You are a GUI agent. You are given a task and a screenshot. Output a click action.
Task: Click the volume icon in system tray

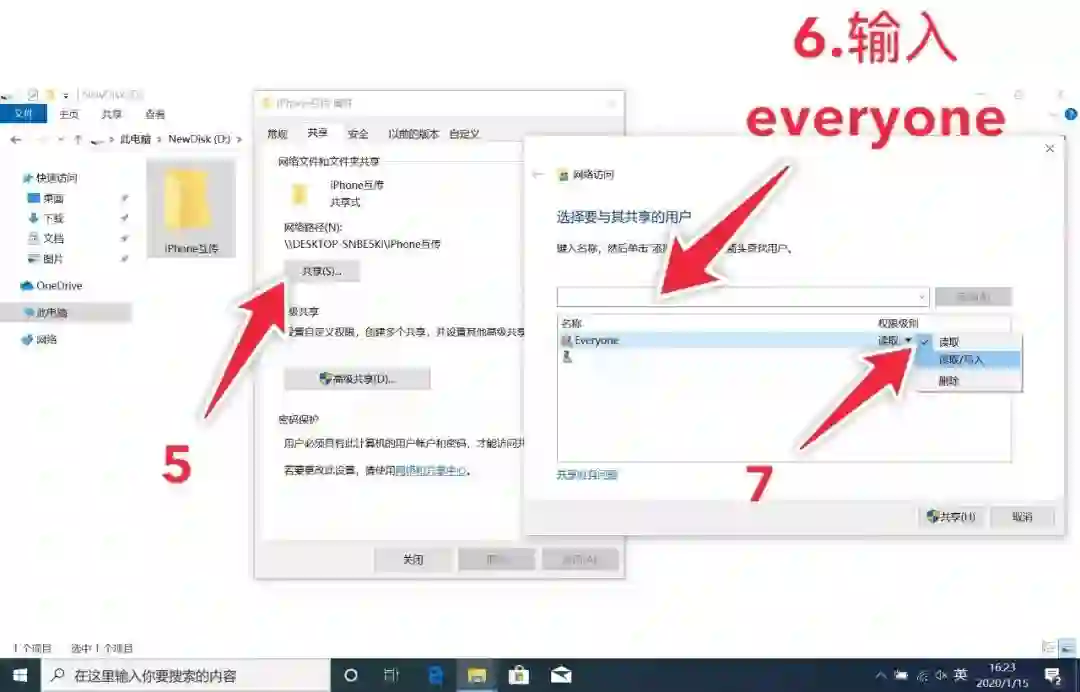click(941, 675)
